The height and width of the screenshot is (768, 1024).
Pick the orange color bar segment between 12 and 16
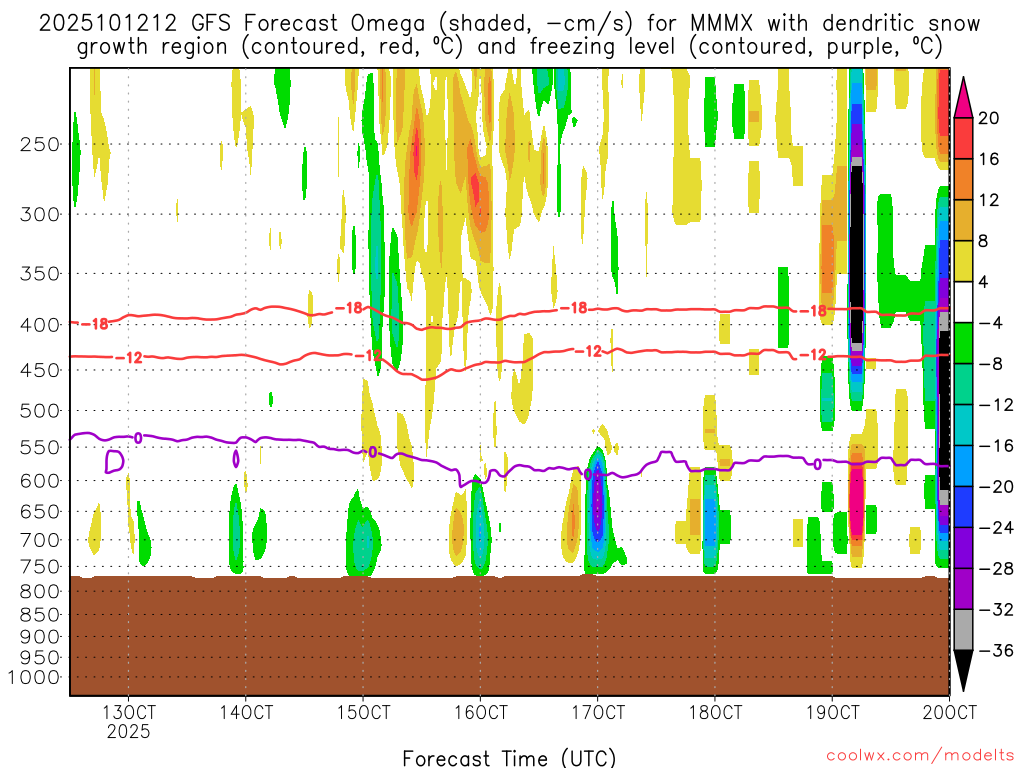coord(965,179)
